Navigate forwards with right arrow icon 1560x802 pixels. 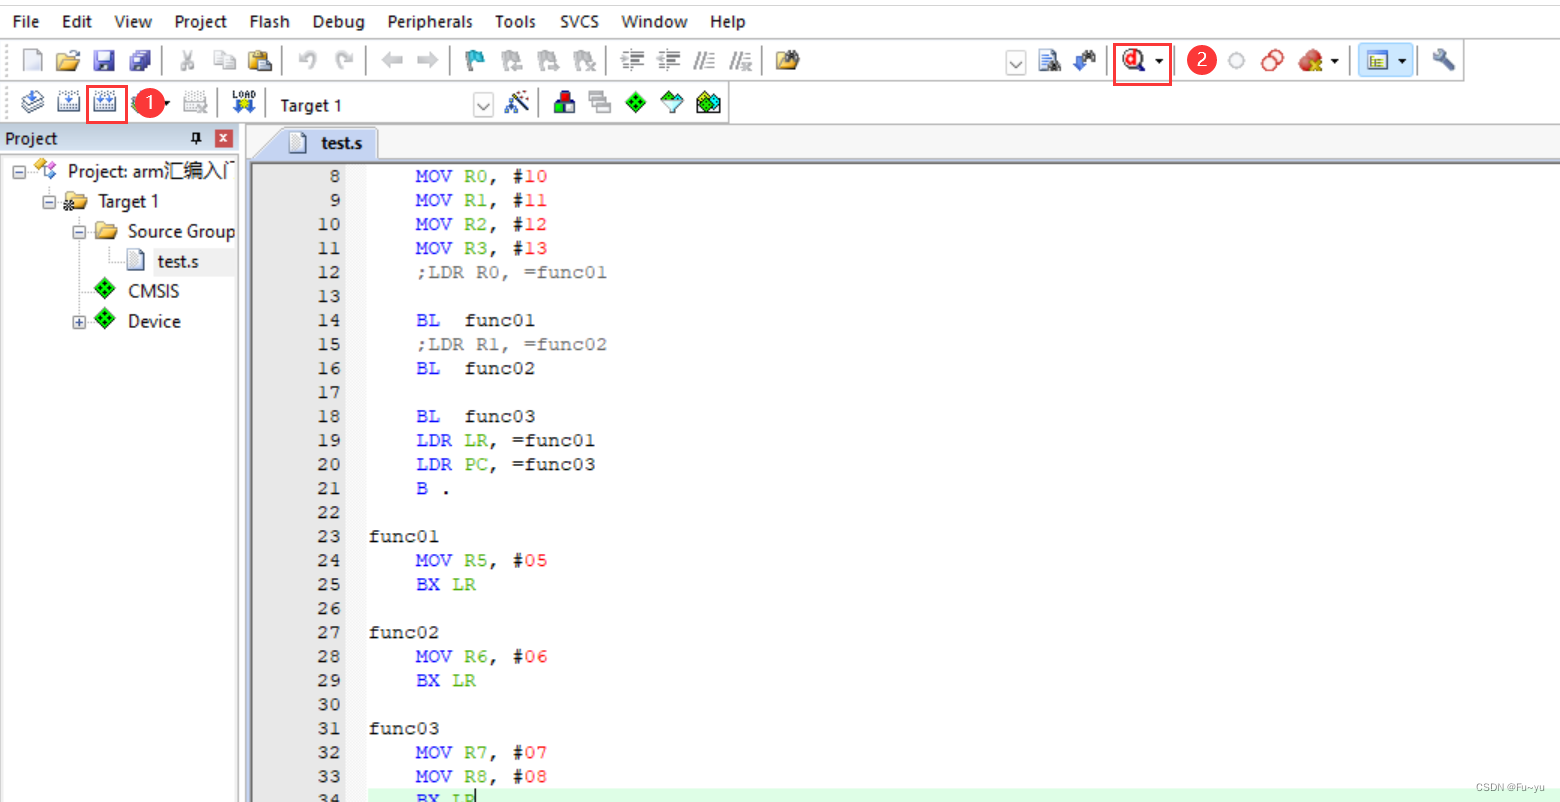428,61
